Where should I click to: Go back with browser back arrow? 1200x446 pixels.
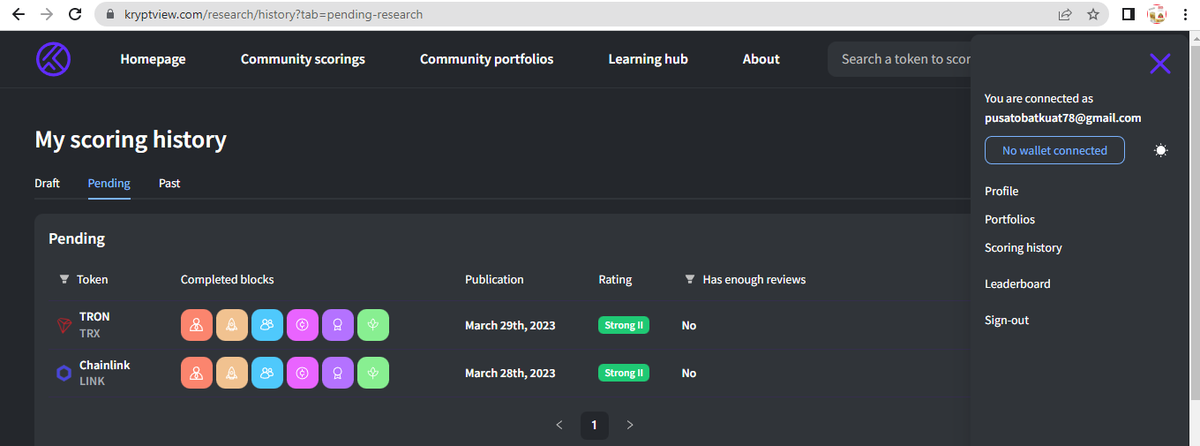pyautogui.click(x=17, y=15)
